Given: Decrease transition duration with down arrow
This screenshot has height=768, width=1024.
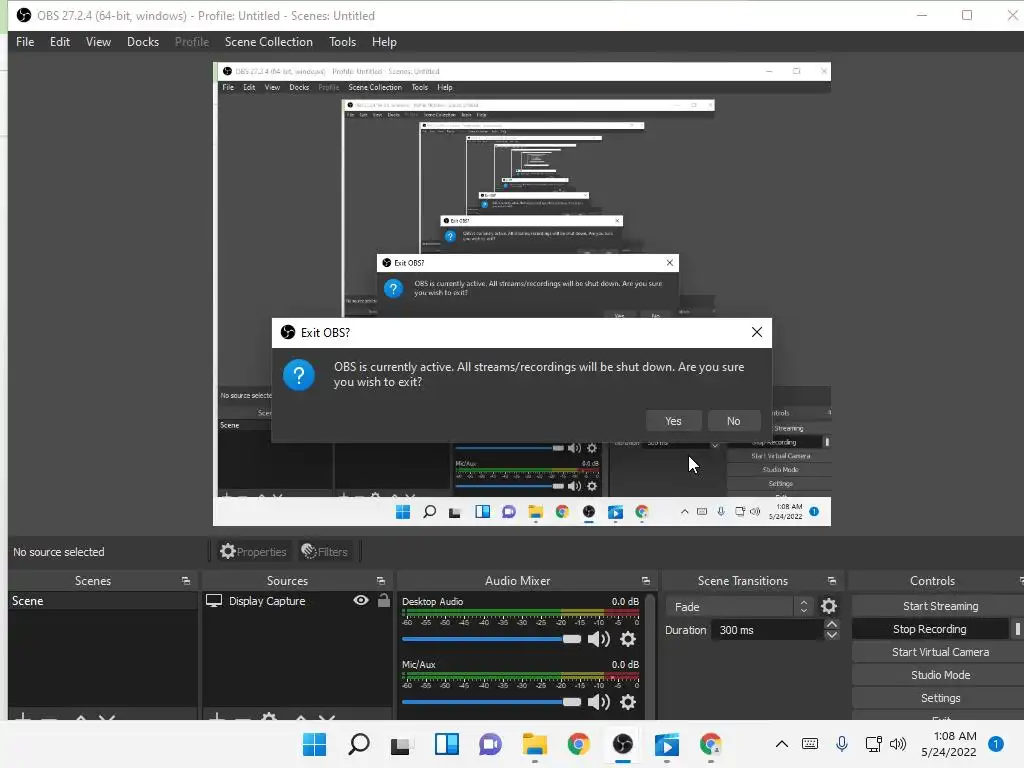Looking at the screenshot, I should (831, 635).
